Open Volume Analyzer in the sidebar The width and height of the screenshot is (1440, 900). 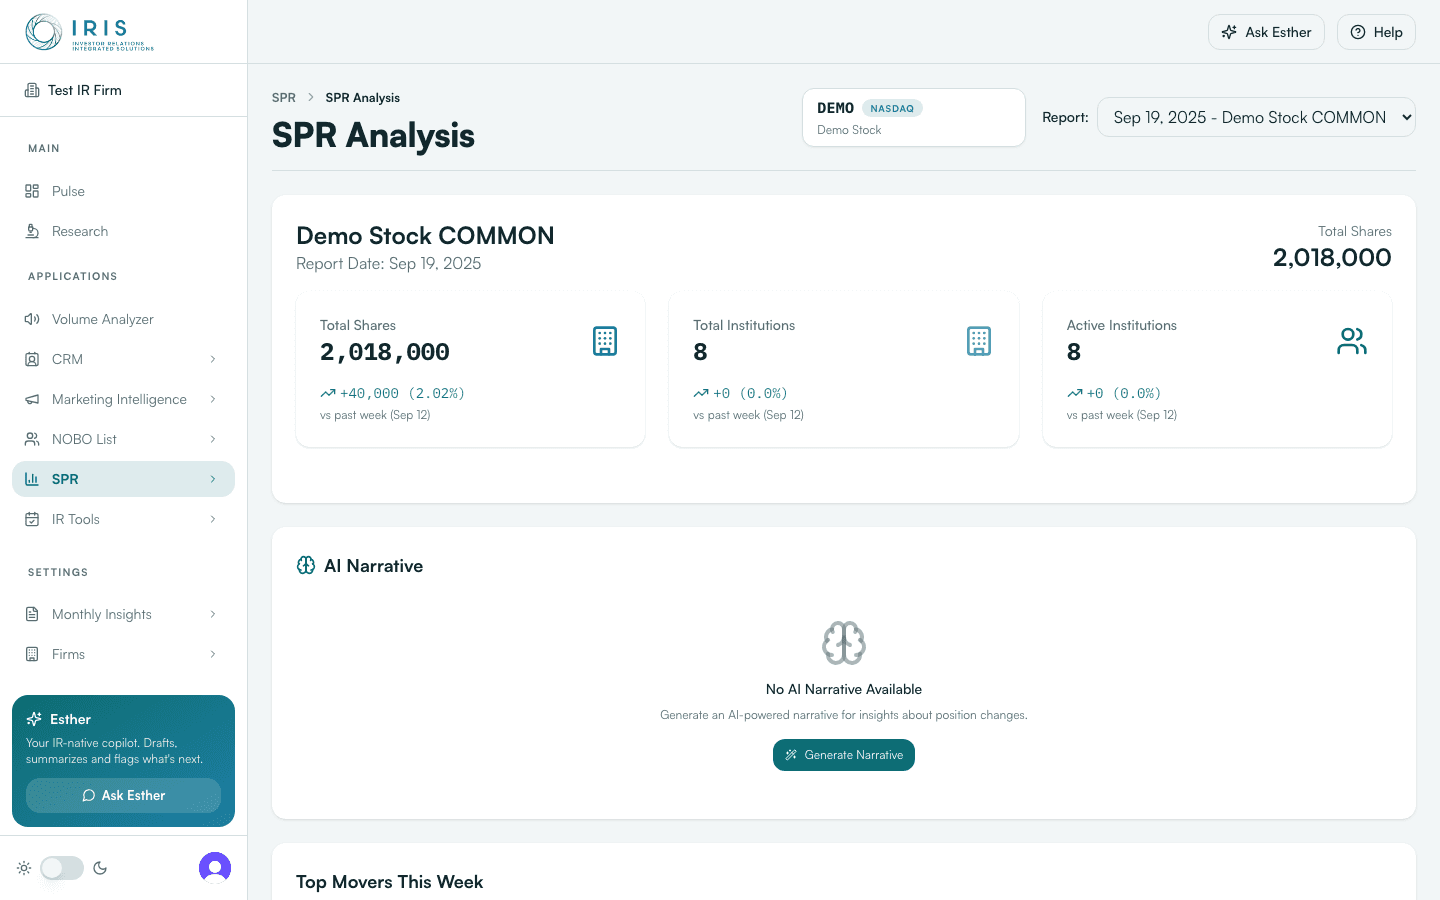pos(123,319)
